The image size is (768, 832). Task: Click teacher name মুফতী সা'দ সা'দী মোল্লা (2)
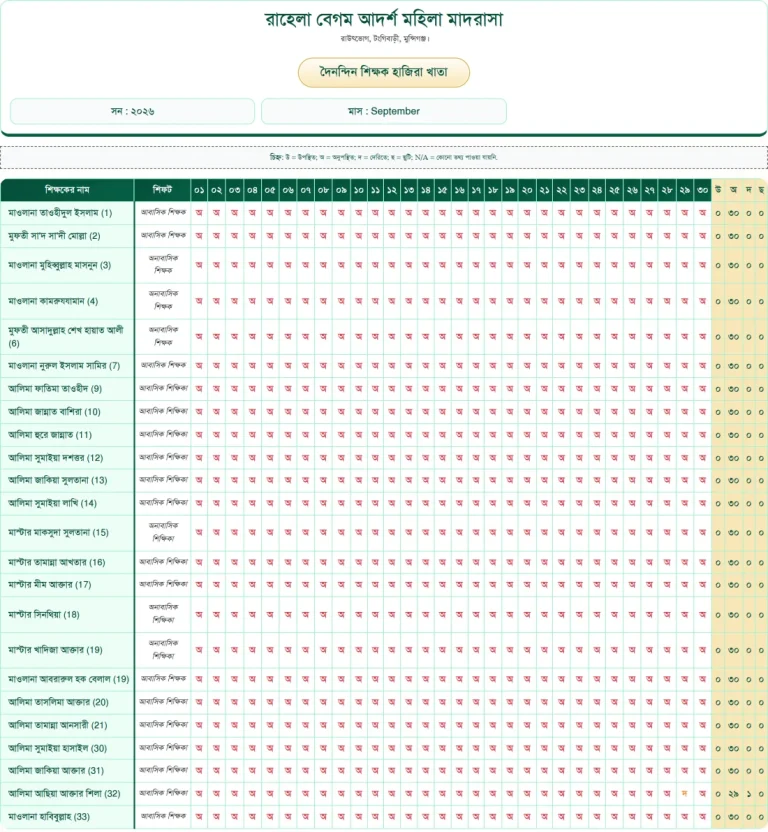(x=54, y=236)
